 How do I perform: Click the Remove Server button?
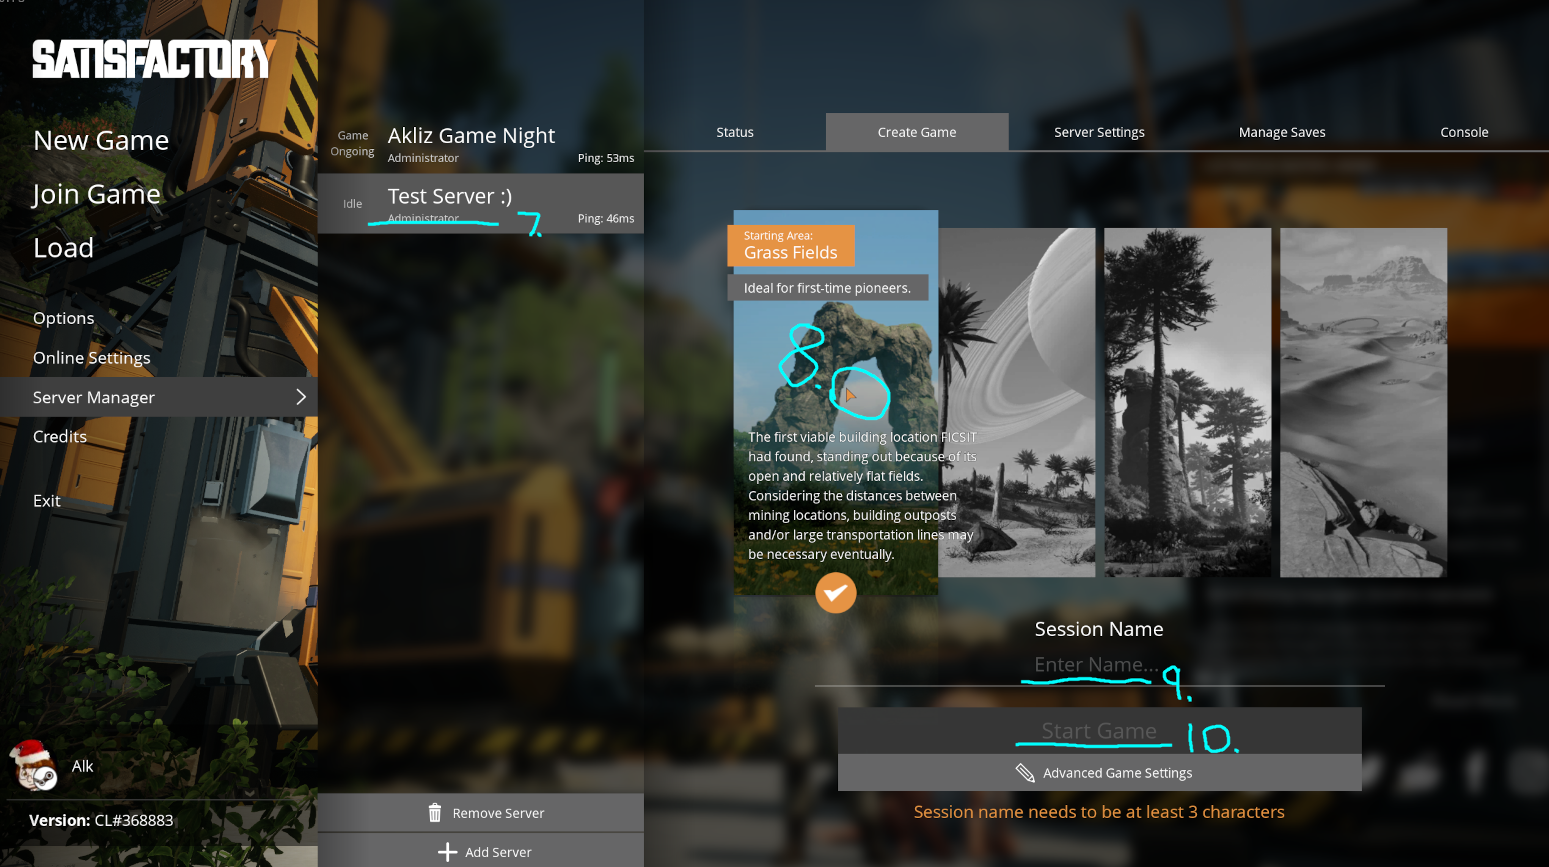pyautogui.click(x=481, y=813)
